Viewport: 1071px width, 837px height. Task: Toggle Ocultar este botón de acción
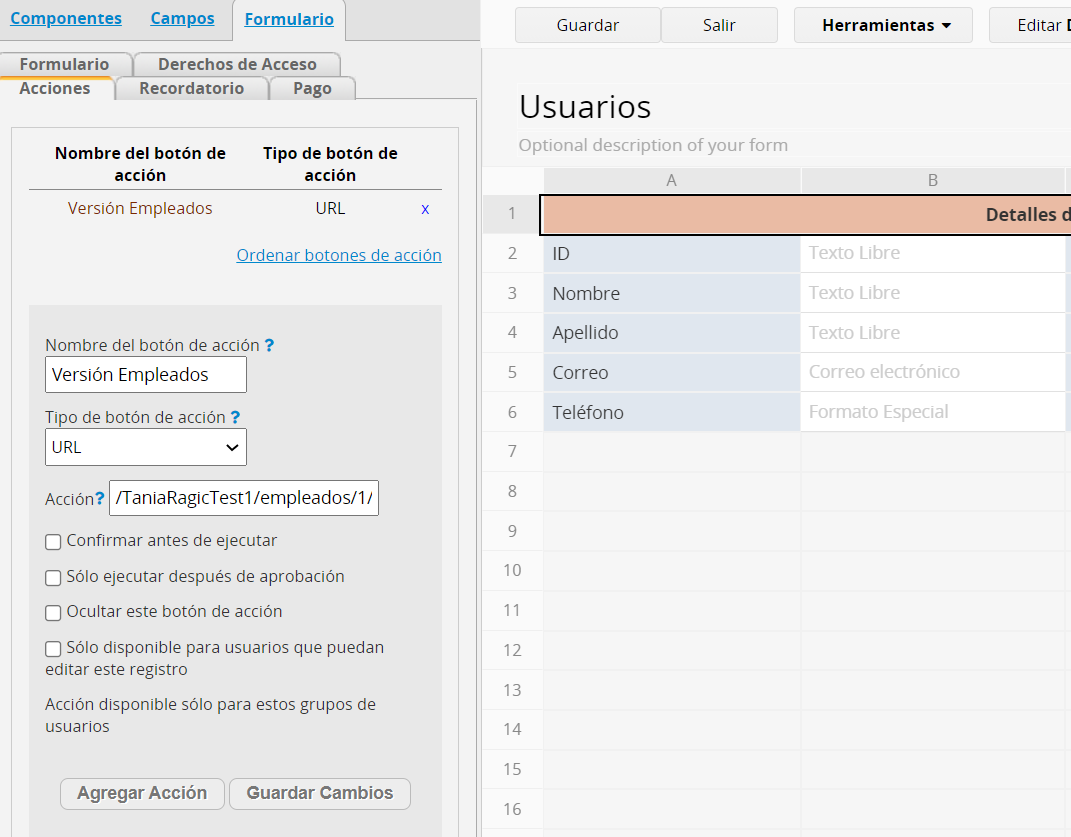pos(54,612)
